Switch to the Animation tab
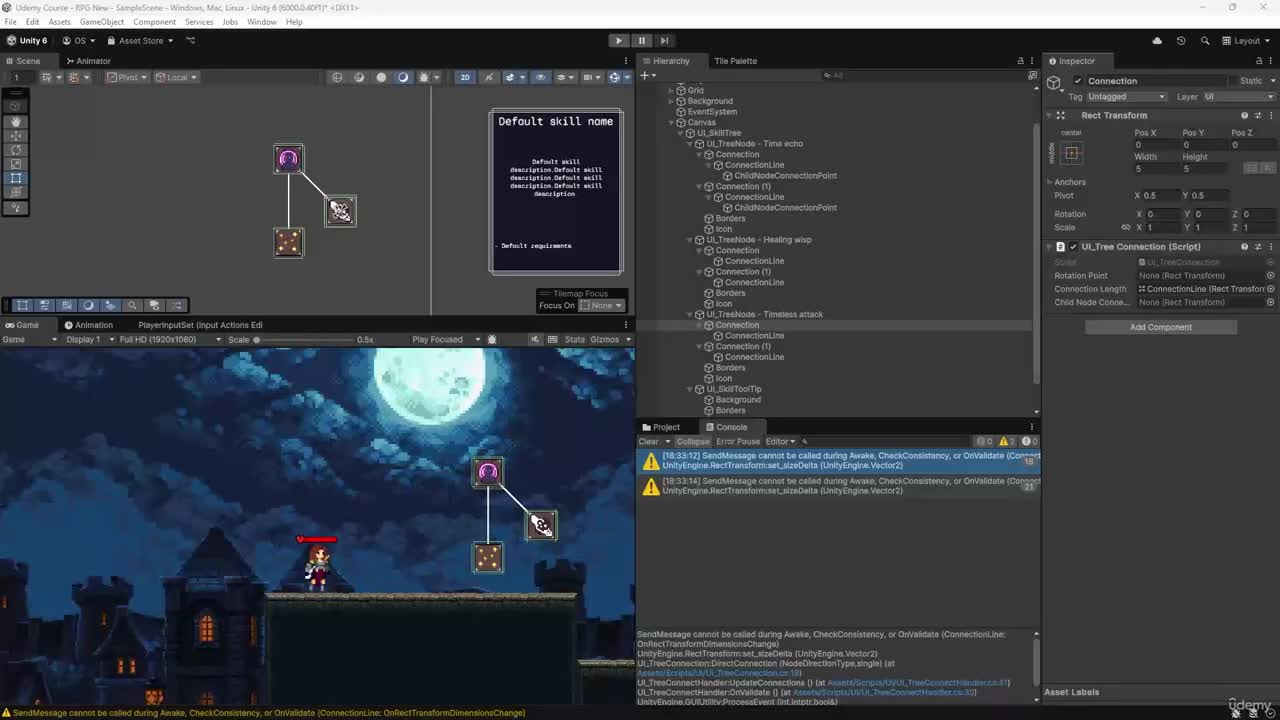1280x720 pixels. click(88, 325)
